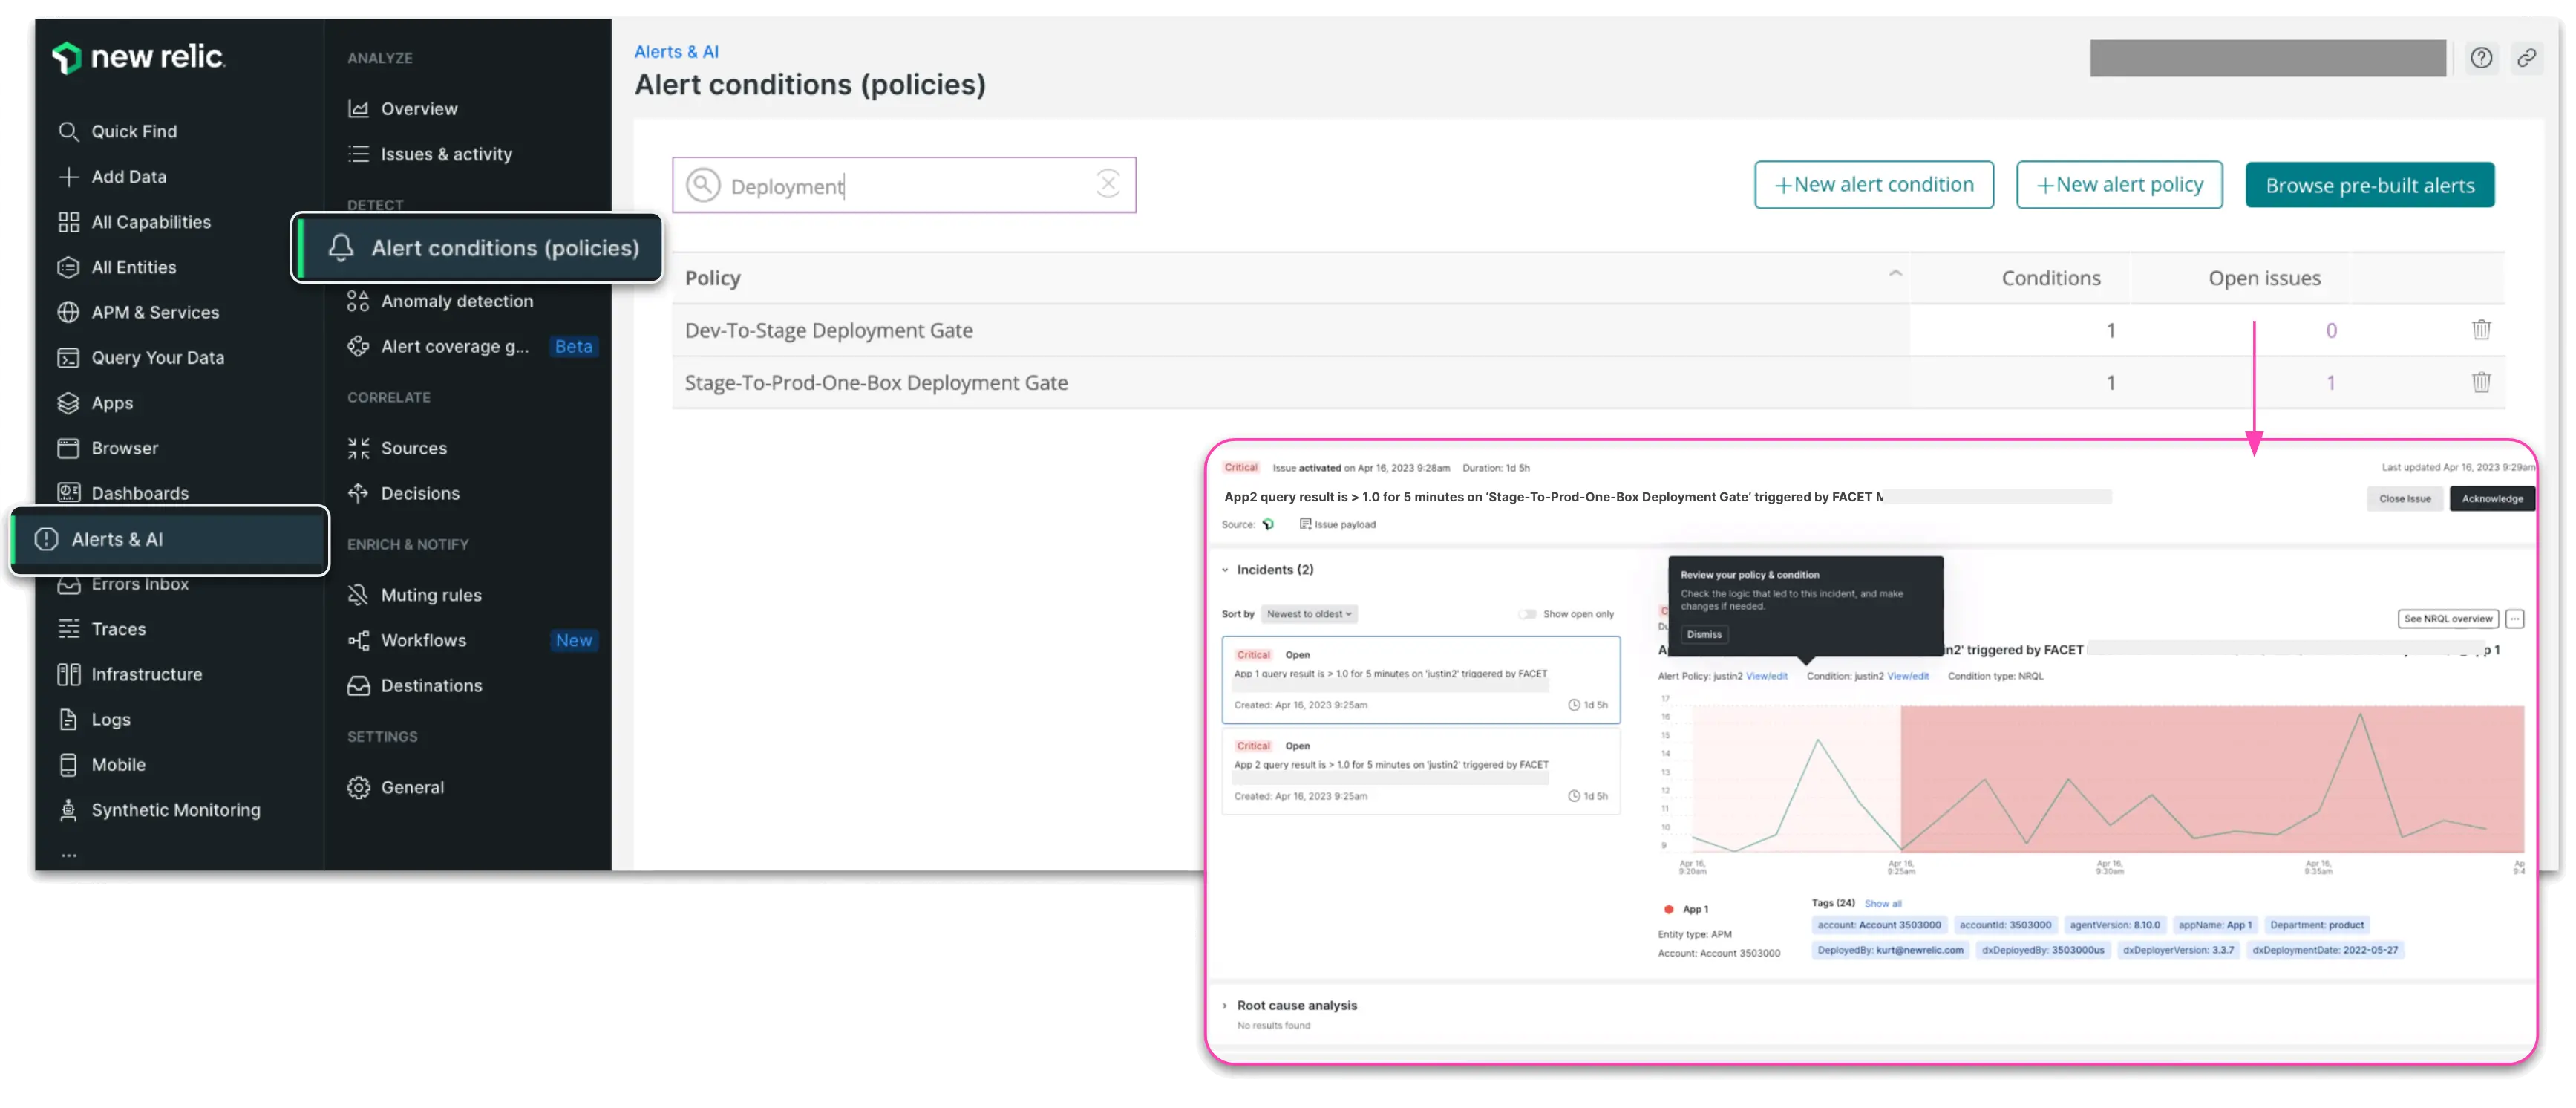Open Dashboards in the left navigation

[x=140, y=492]
